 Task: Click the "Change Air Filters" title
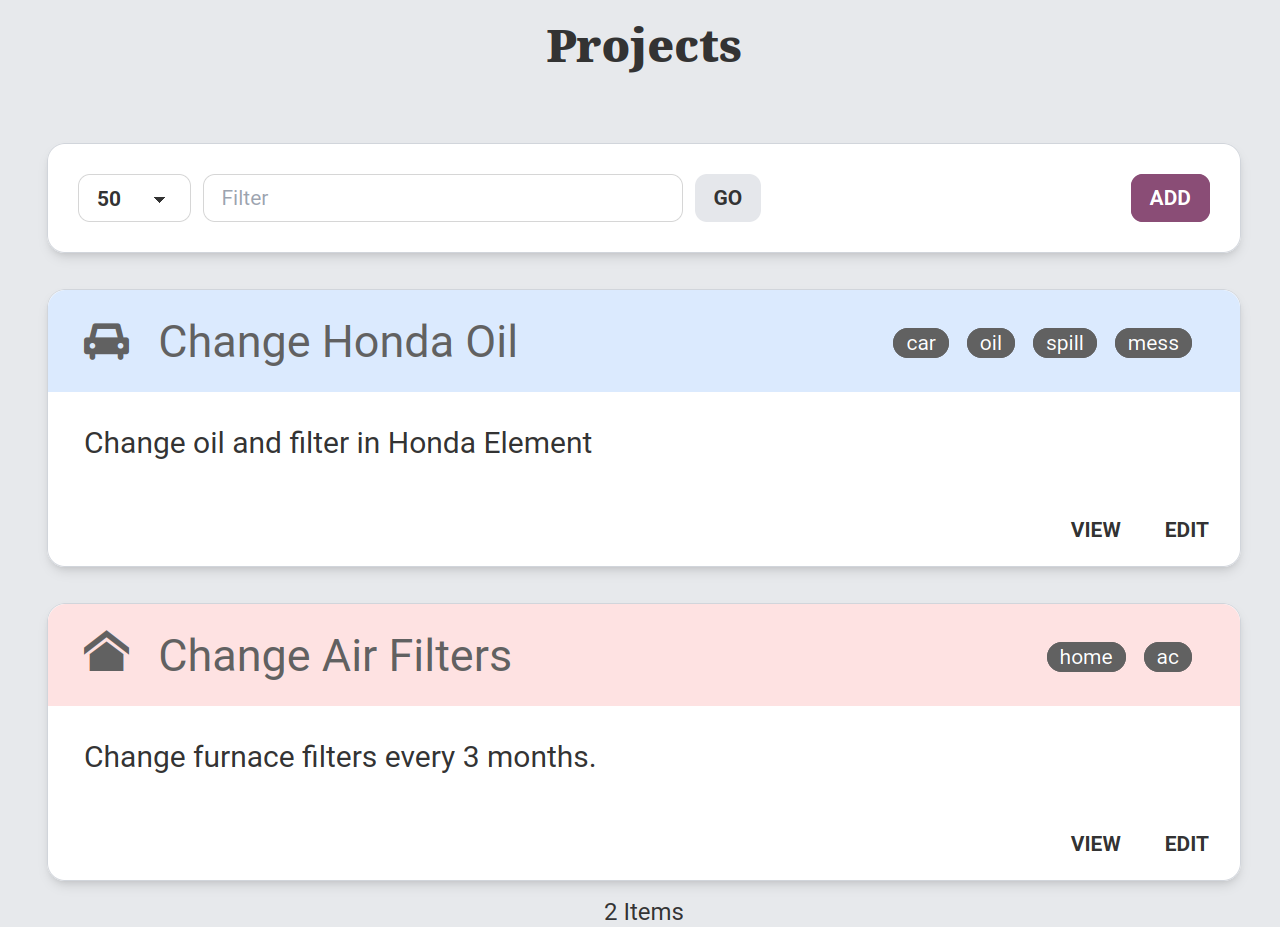(x=335, y=656)
